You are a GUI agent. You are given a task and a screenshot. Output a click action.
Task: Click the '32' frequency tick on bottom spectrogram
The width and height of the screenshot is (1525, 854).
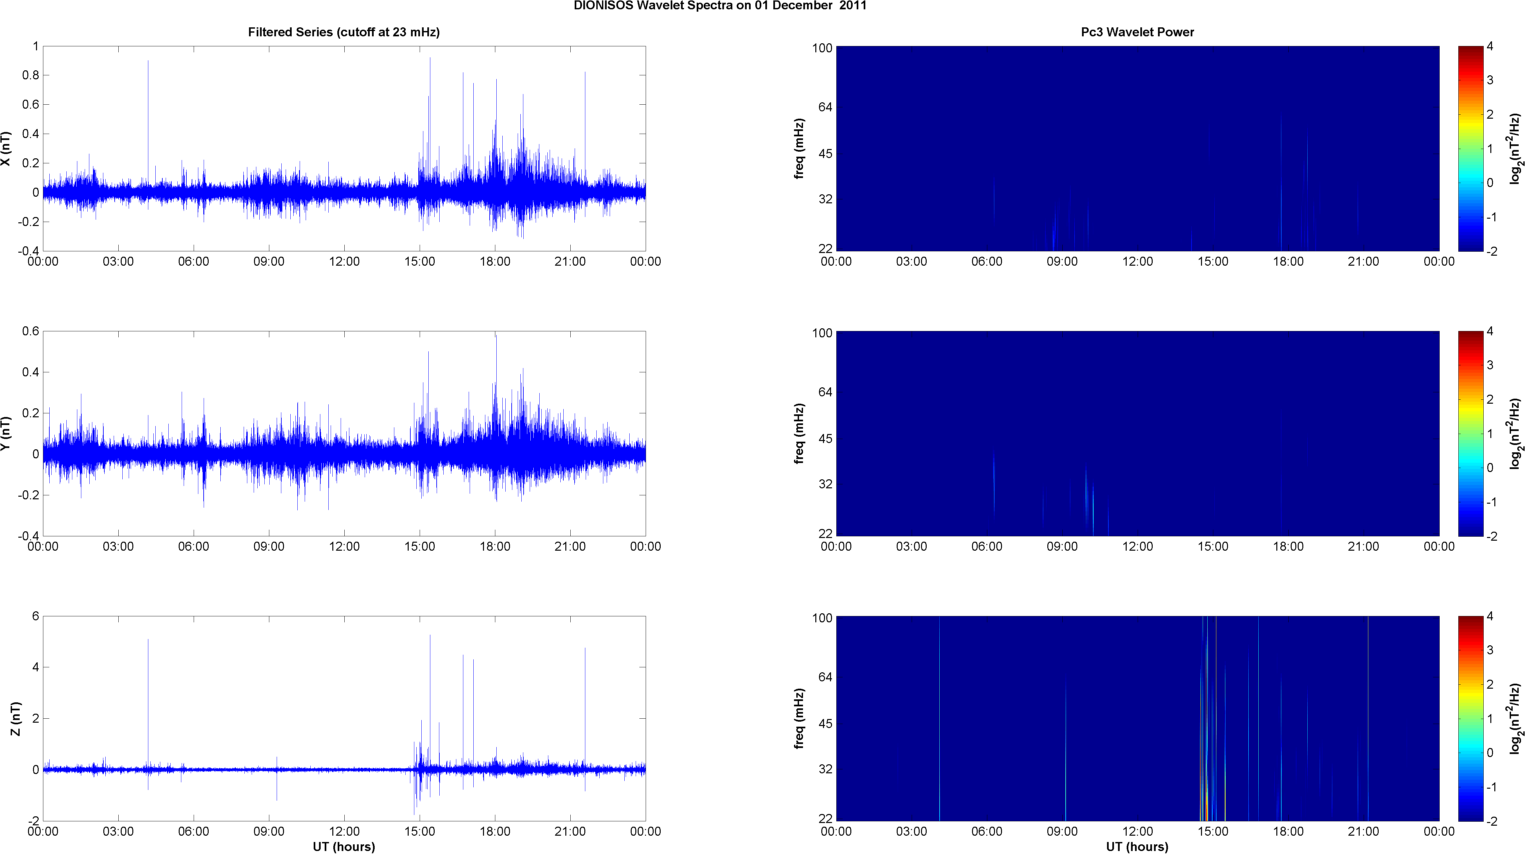tap(824, 770)
